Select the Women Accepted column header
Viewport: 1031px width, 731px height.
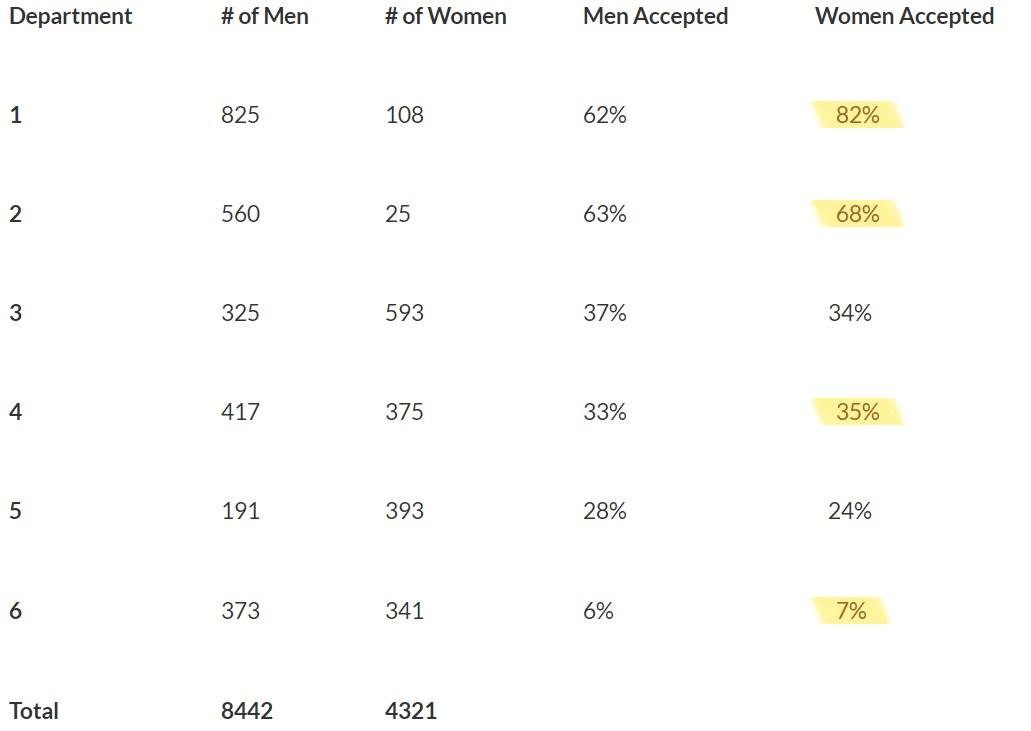(904, 16)
